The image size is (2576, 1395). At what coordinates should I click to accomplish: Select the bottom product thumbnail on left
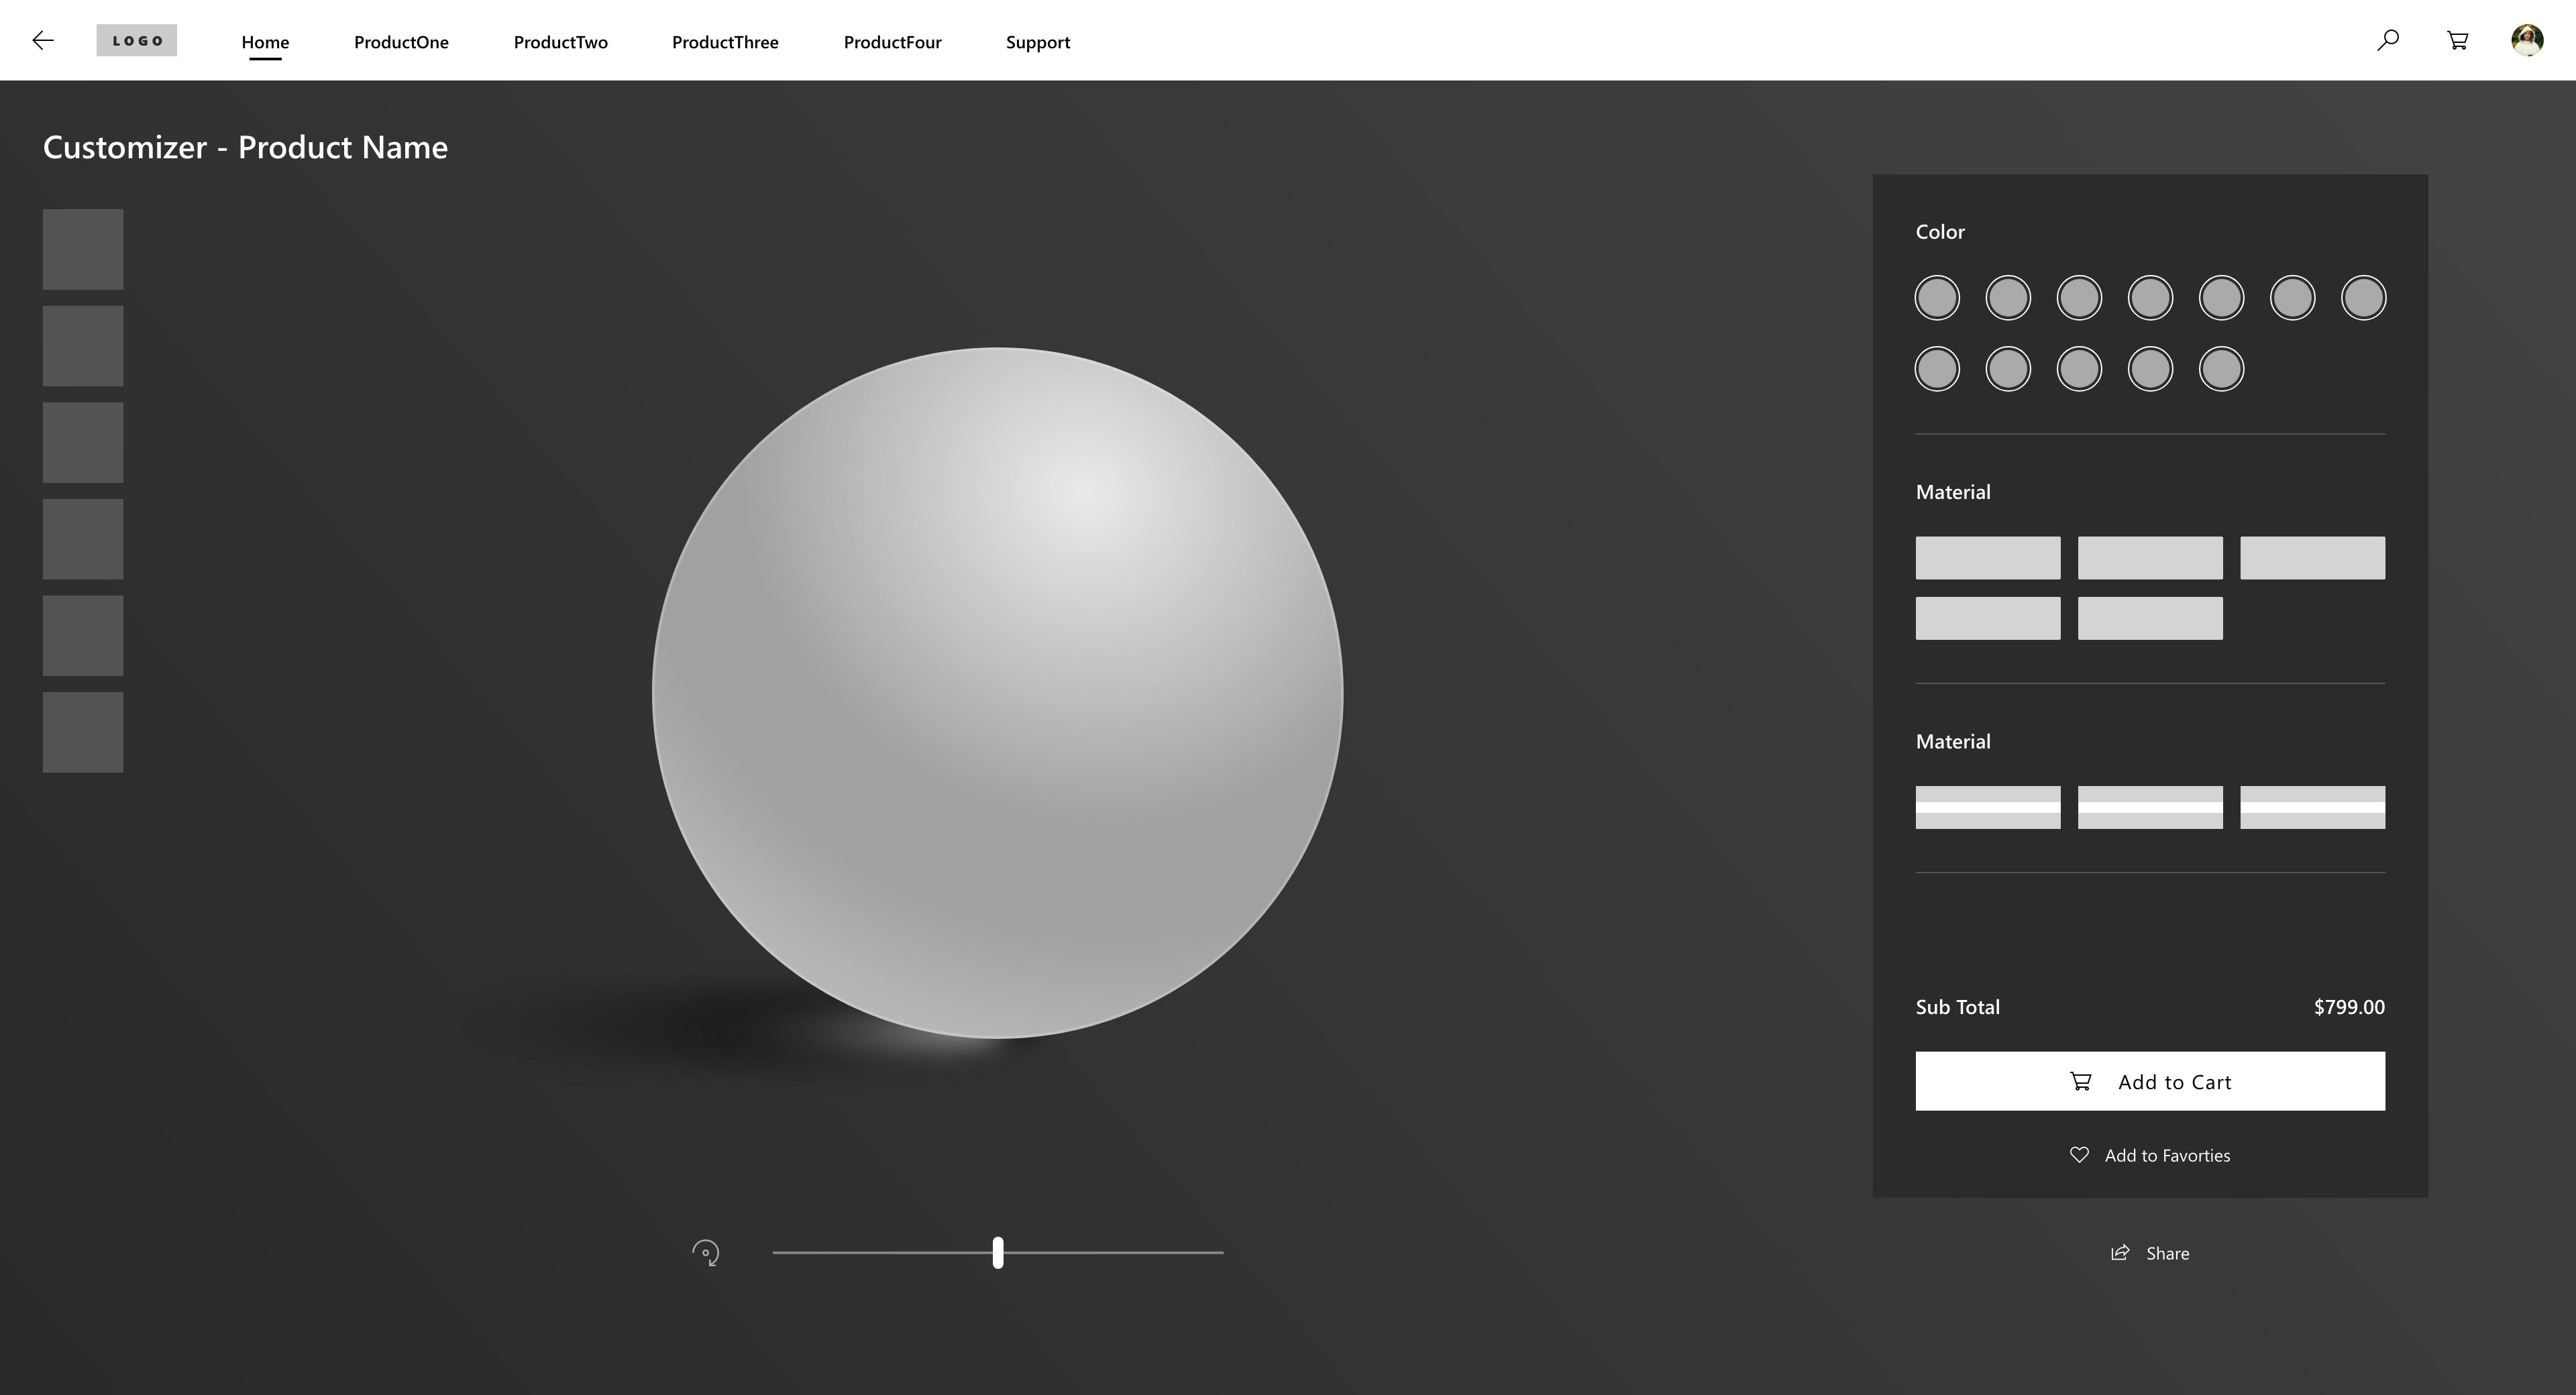click(x=83, y=732)
